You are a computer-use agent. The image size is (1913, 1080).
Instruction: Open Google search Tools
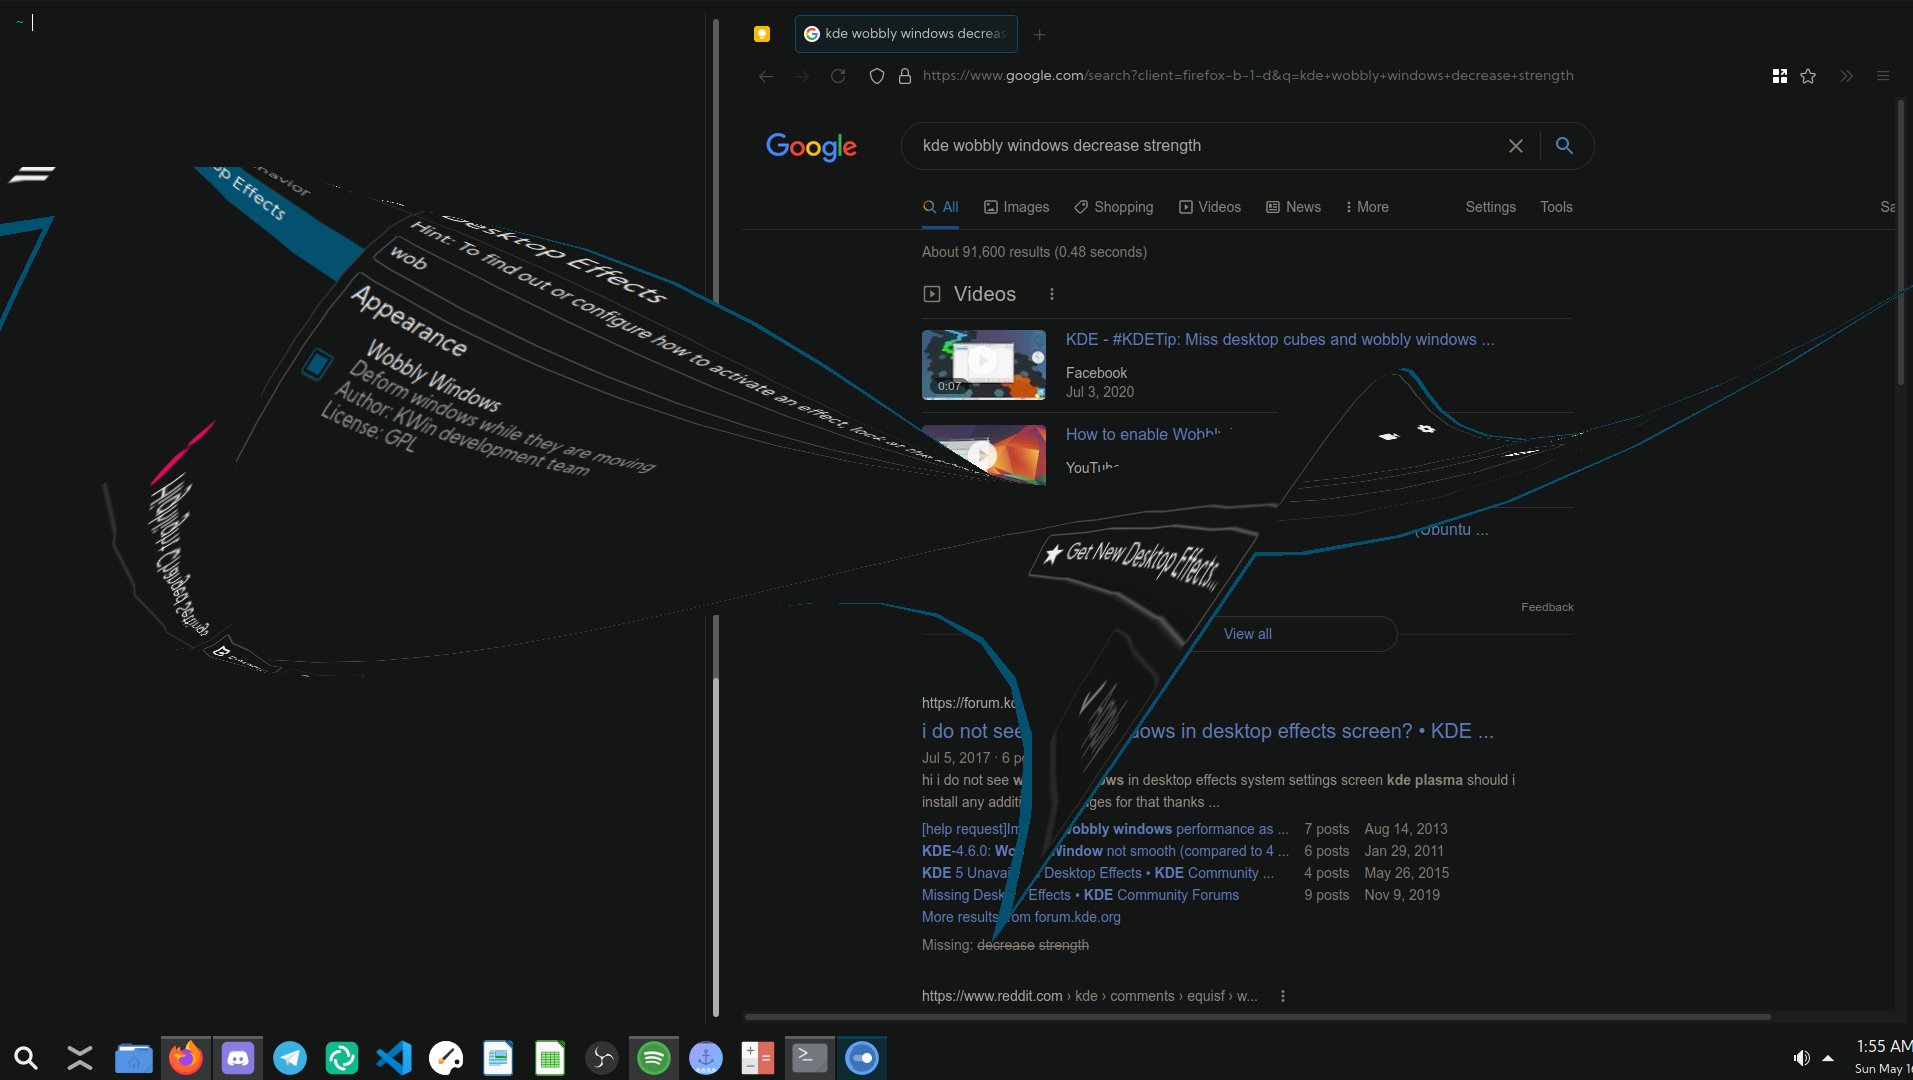(1557, 207)
